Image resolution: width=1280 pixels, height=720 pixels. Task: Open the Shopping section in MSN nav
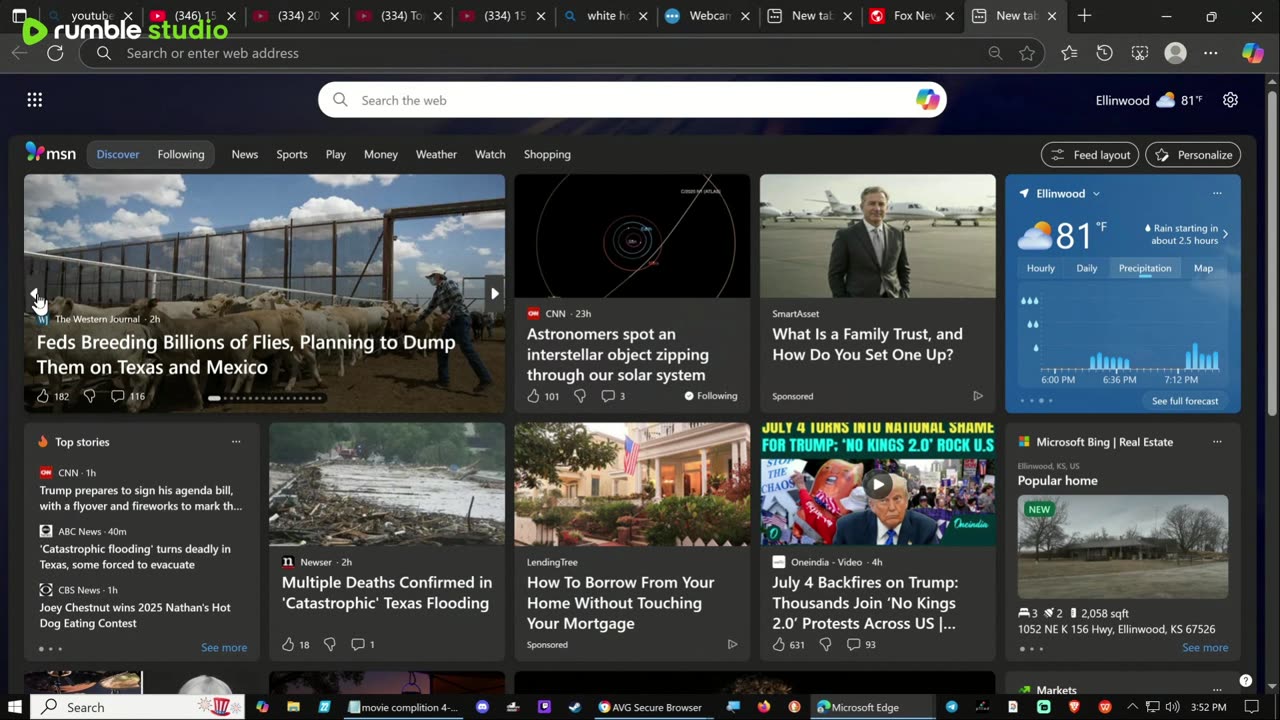pyautogui.click(x=547, y=154)
